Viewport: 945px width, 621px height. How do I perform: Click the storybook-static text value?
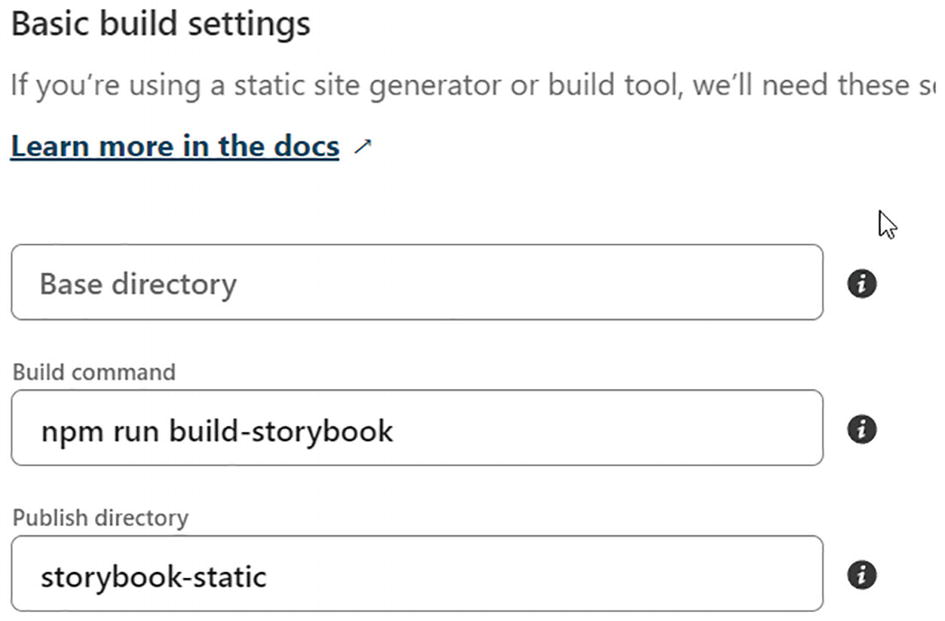click(x=153, y=576)
